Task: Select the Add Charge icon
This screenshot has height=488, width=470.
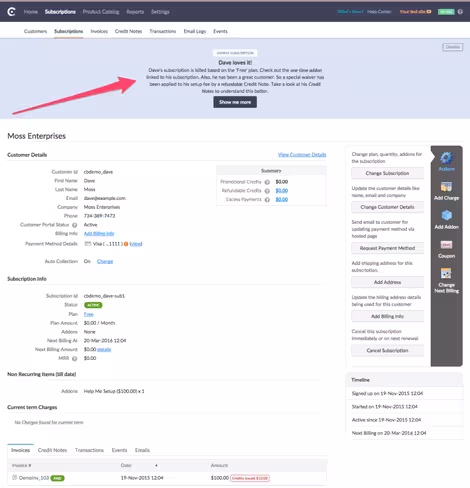Action: [x=446, y=187]
